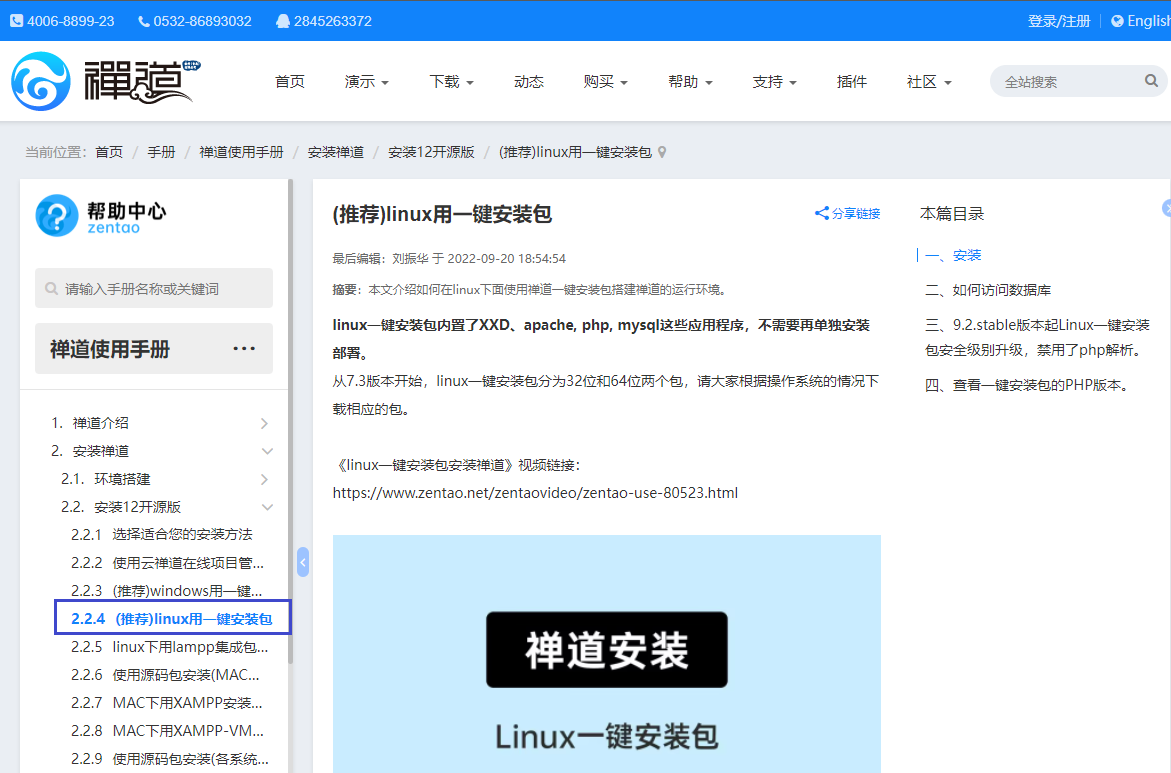Image resolution: width=1171 pixels, height=773 pixels.
Task: Click the share link icon beside 分享链接
Action: coord(821,213)
